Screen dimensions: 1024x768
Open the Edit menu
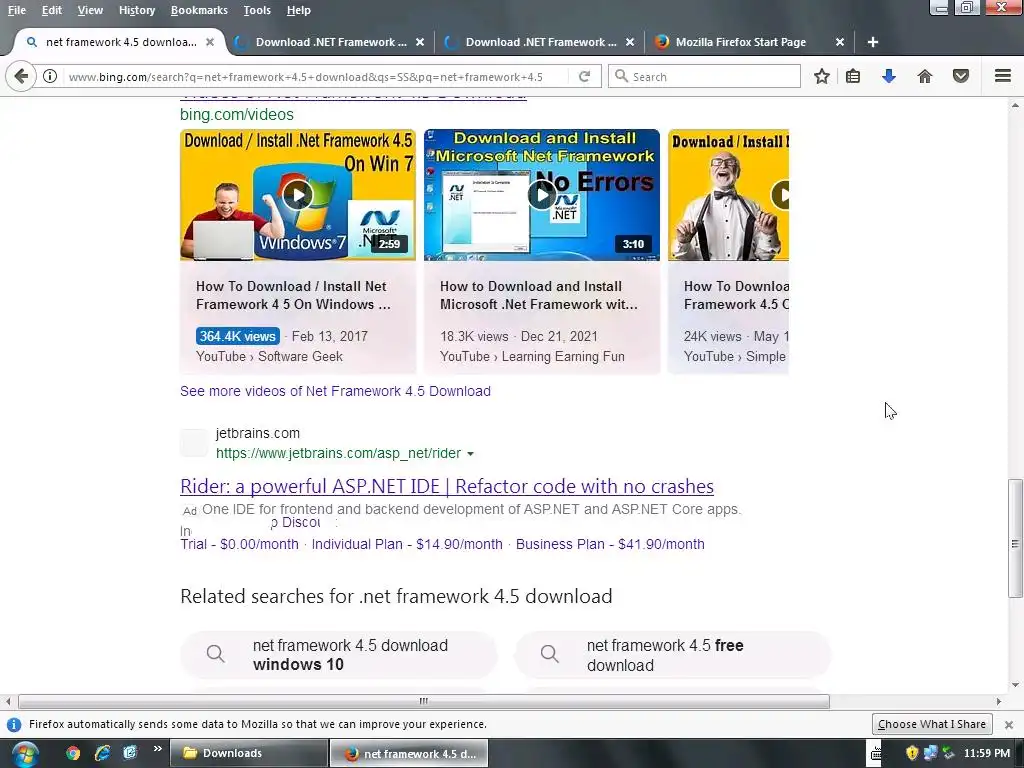coord(52,10)
